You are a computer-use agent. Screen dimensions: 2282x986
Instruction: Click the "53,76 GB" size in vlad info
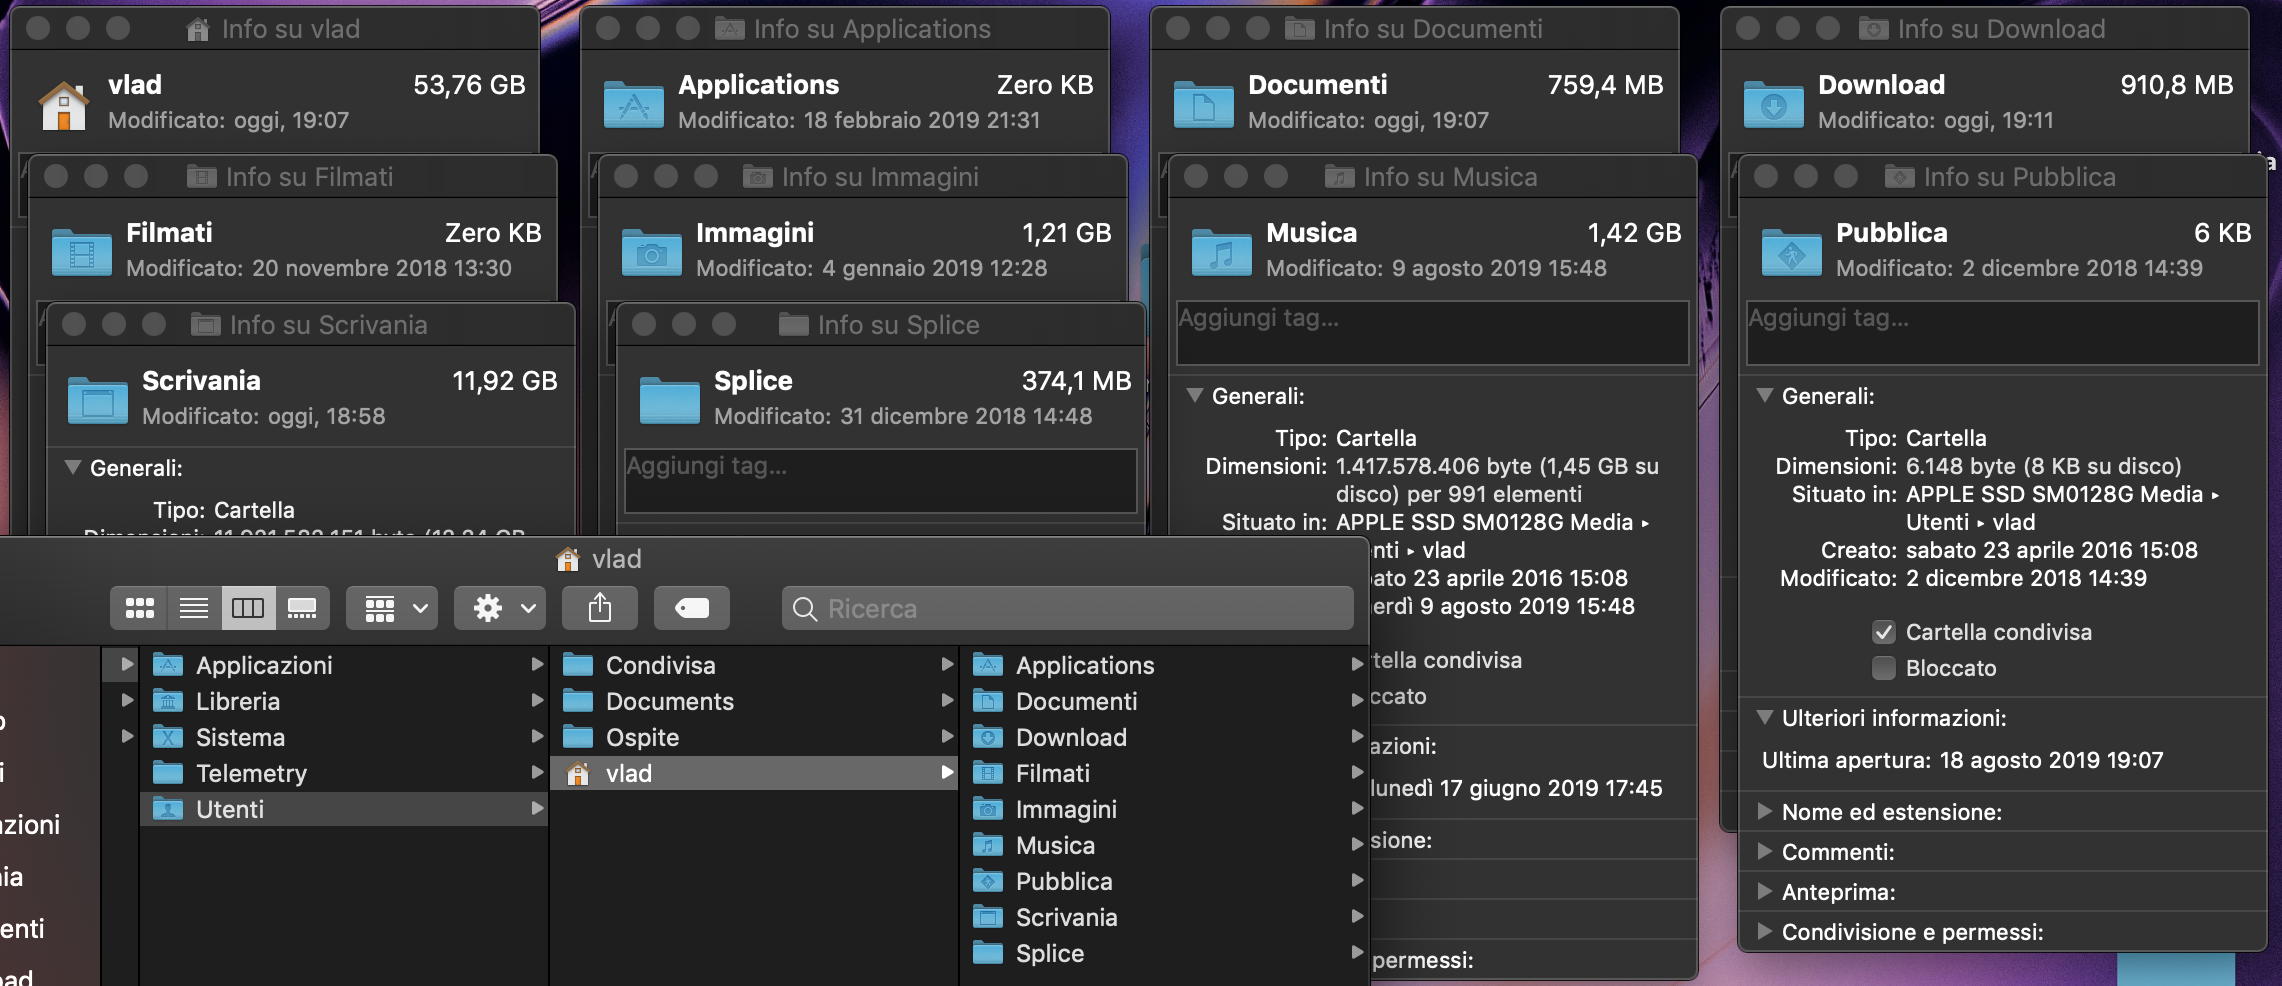[469, 85]
